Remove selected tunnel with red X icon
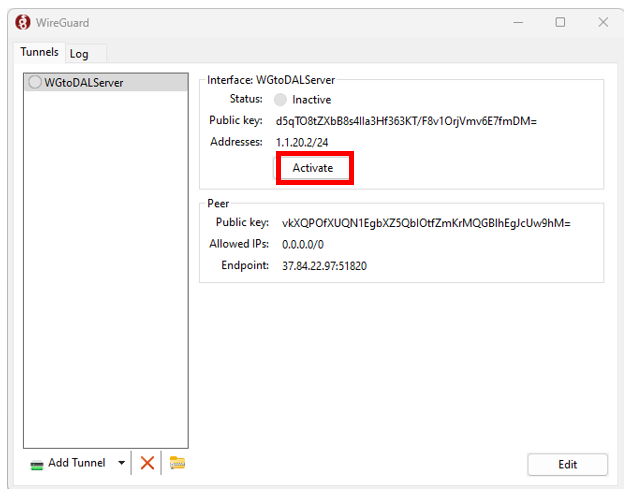The height and width of the screenshot is (497, 626). coord(147,462)
